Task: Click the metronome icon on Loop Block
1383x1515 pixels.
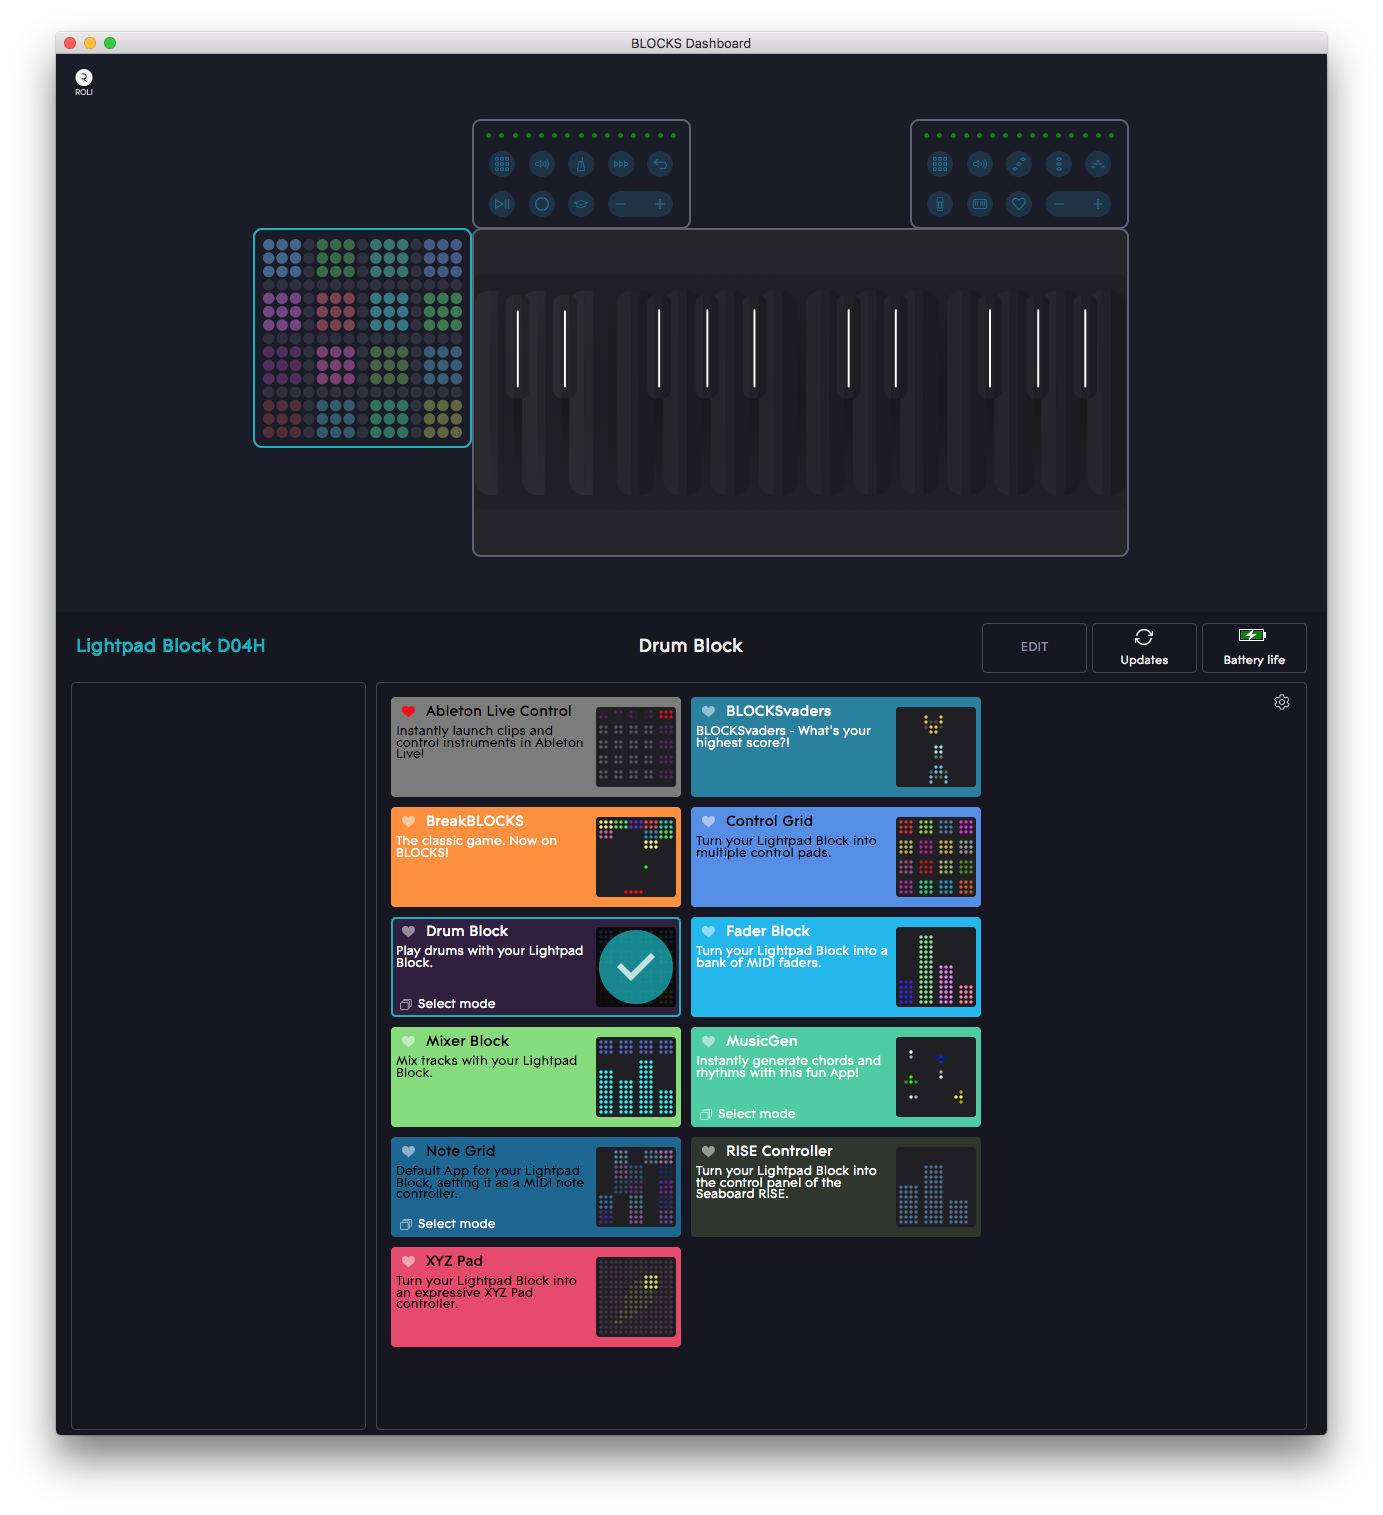Action: pos(581,164)
